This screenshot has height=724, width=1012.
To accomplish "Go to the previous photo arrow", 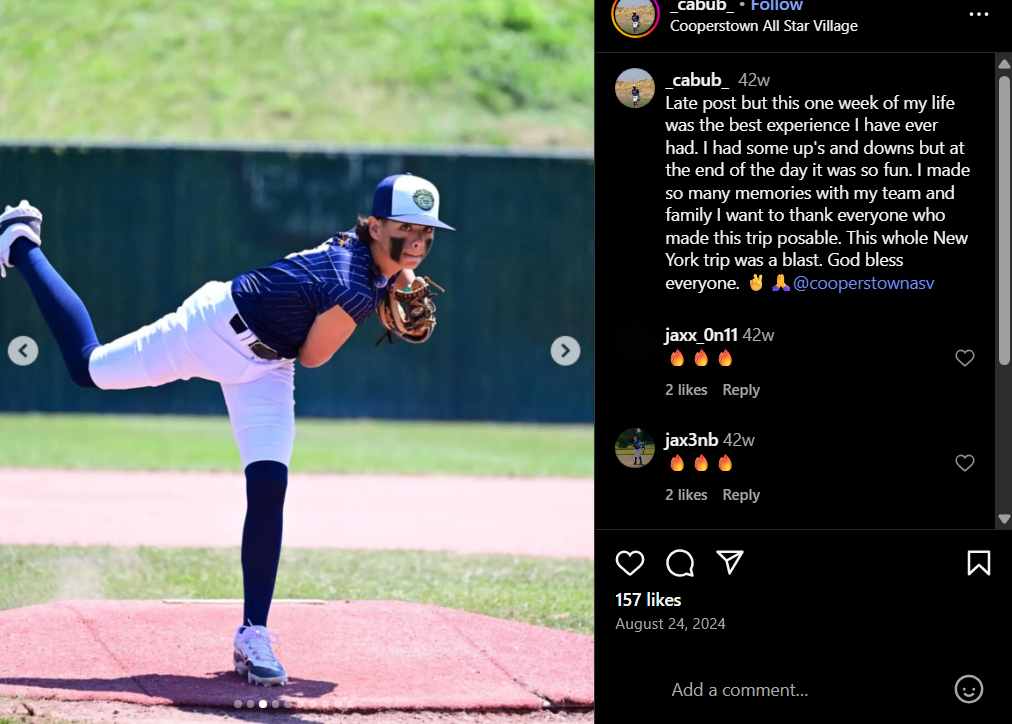I will (23, 350).
